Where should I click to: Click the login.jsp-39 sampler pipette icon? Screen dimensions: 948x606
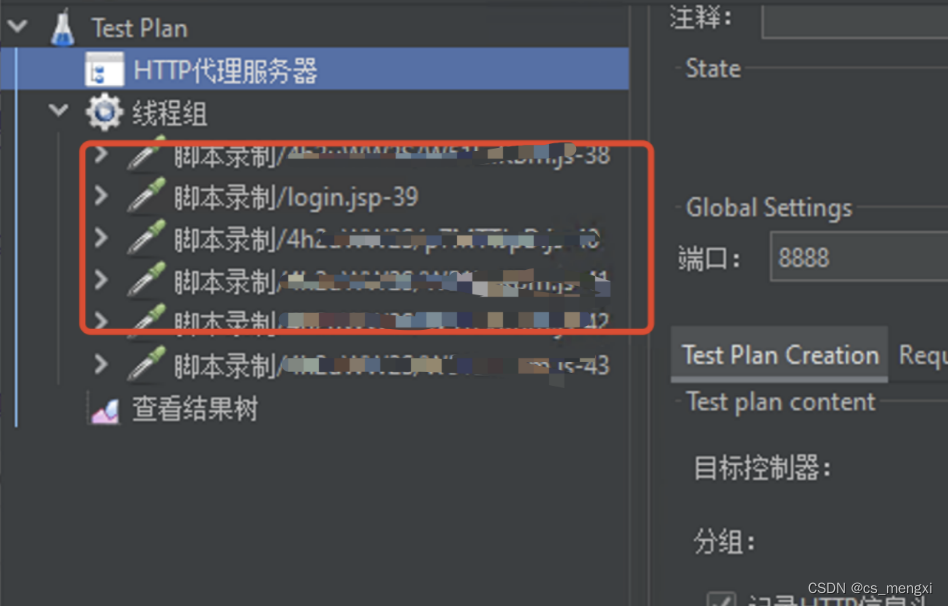click(146, 195)
